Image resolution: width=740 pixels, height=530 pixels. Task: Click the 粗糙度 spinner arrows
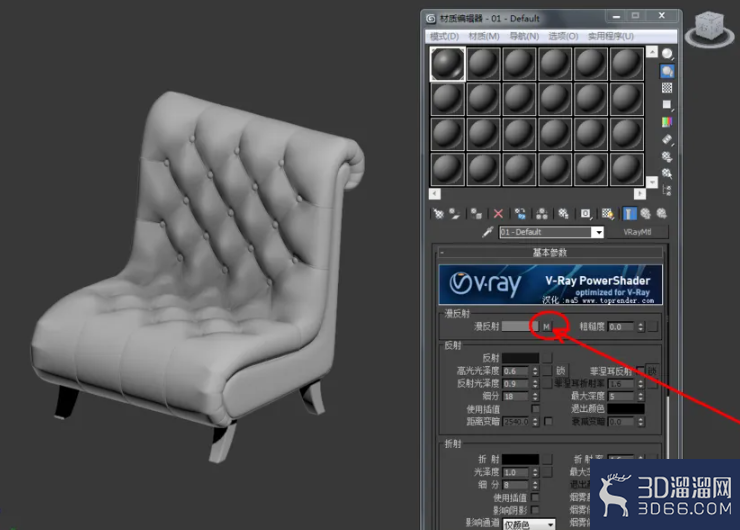(640, 327)
